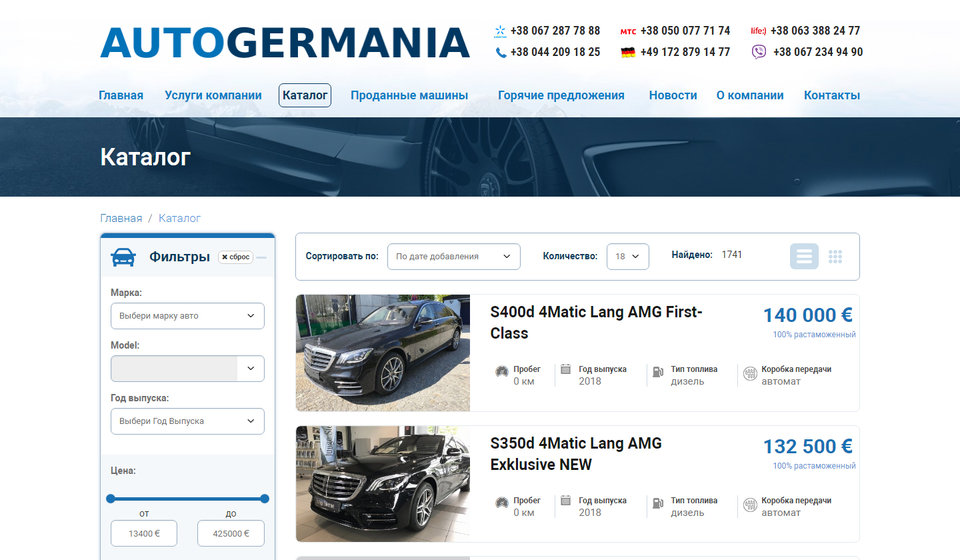Viewport: 960px width, 560px height.
Task: Click the found count 1741
Action: pyautogui.click(x=732, y=255)
